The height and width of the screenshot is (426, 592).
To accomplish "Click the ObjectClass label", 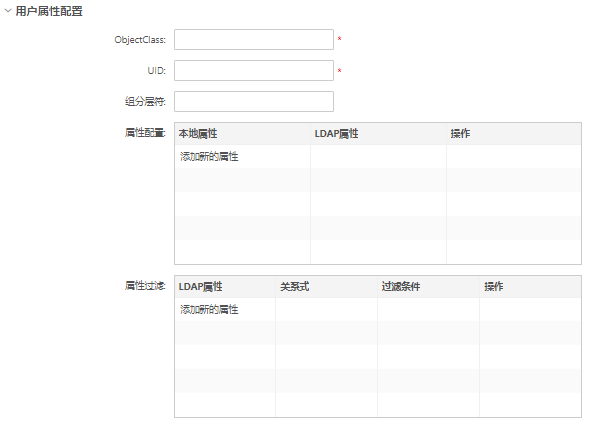I will click(x=140, y=40).
